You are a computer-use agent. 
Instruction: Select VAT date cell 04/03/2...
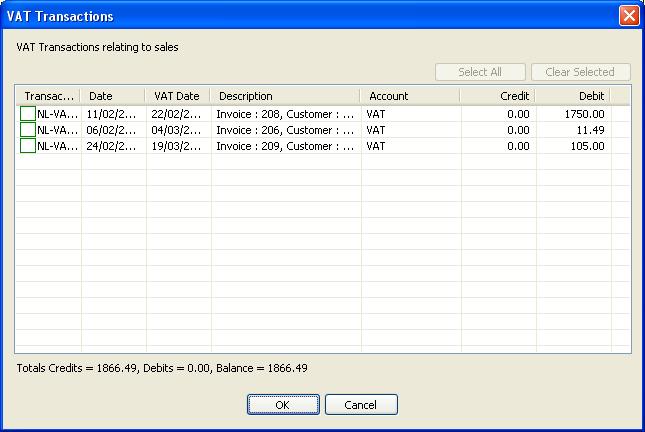pos(179,130)
